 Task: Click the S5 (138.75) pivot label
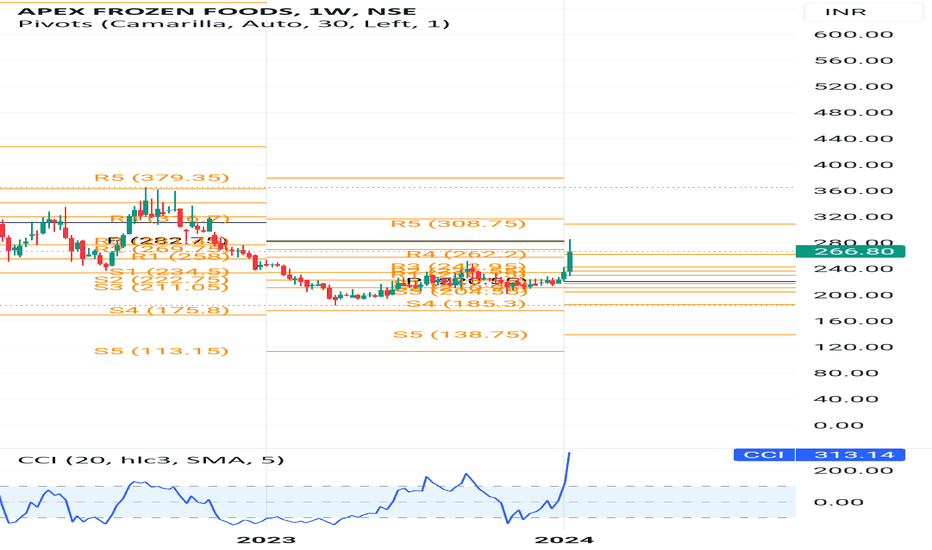coord(461,334)
